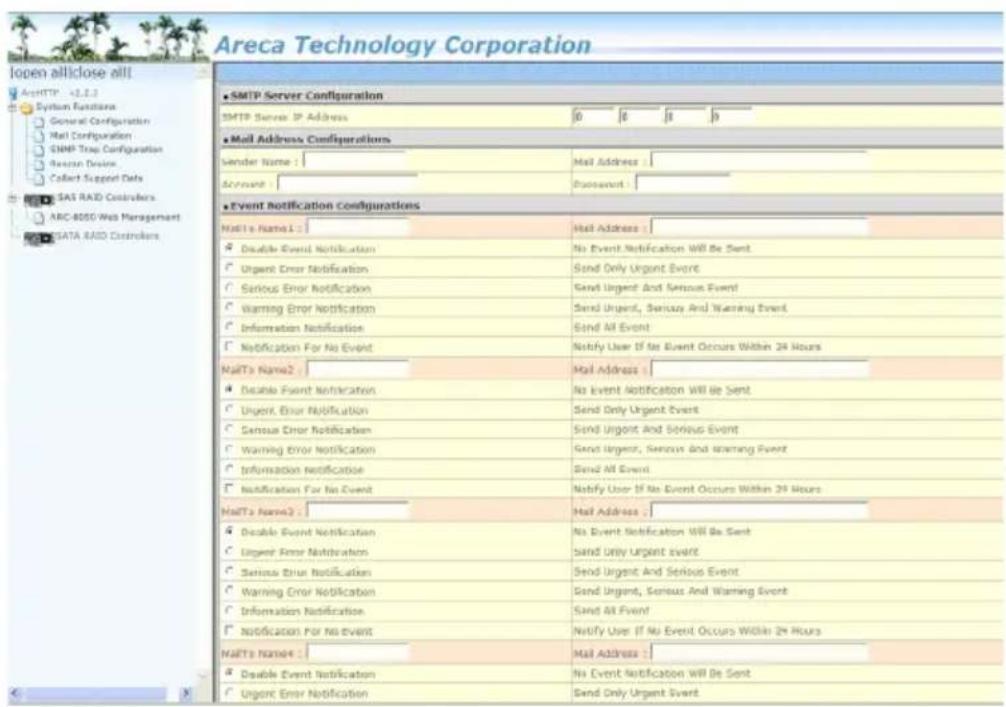Image resolution: width=1006 pixels, height=707 pixels.
Task: Select Warning Error Notification under MailTo Name2
Action: tap(229, 449)
